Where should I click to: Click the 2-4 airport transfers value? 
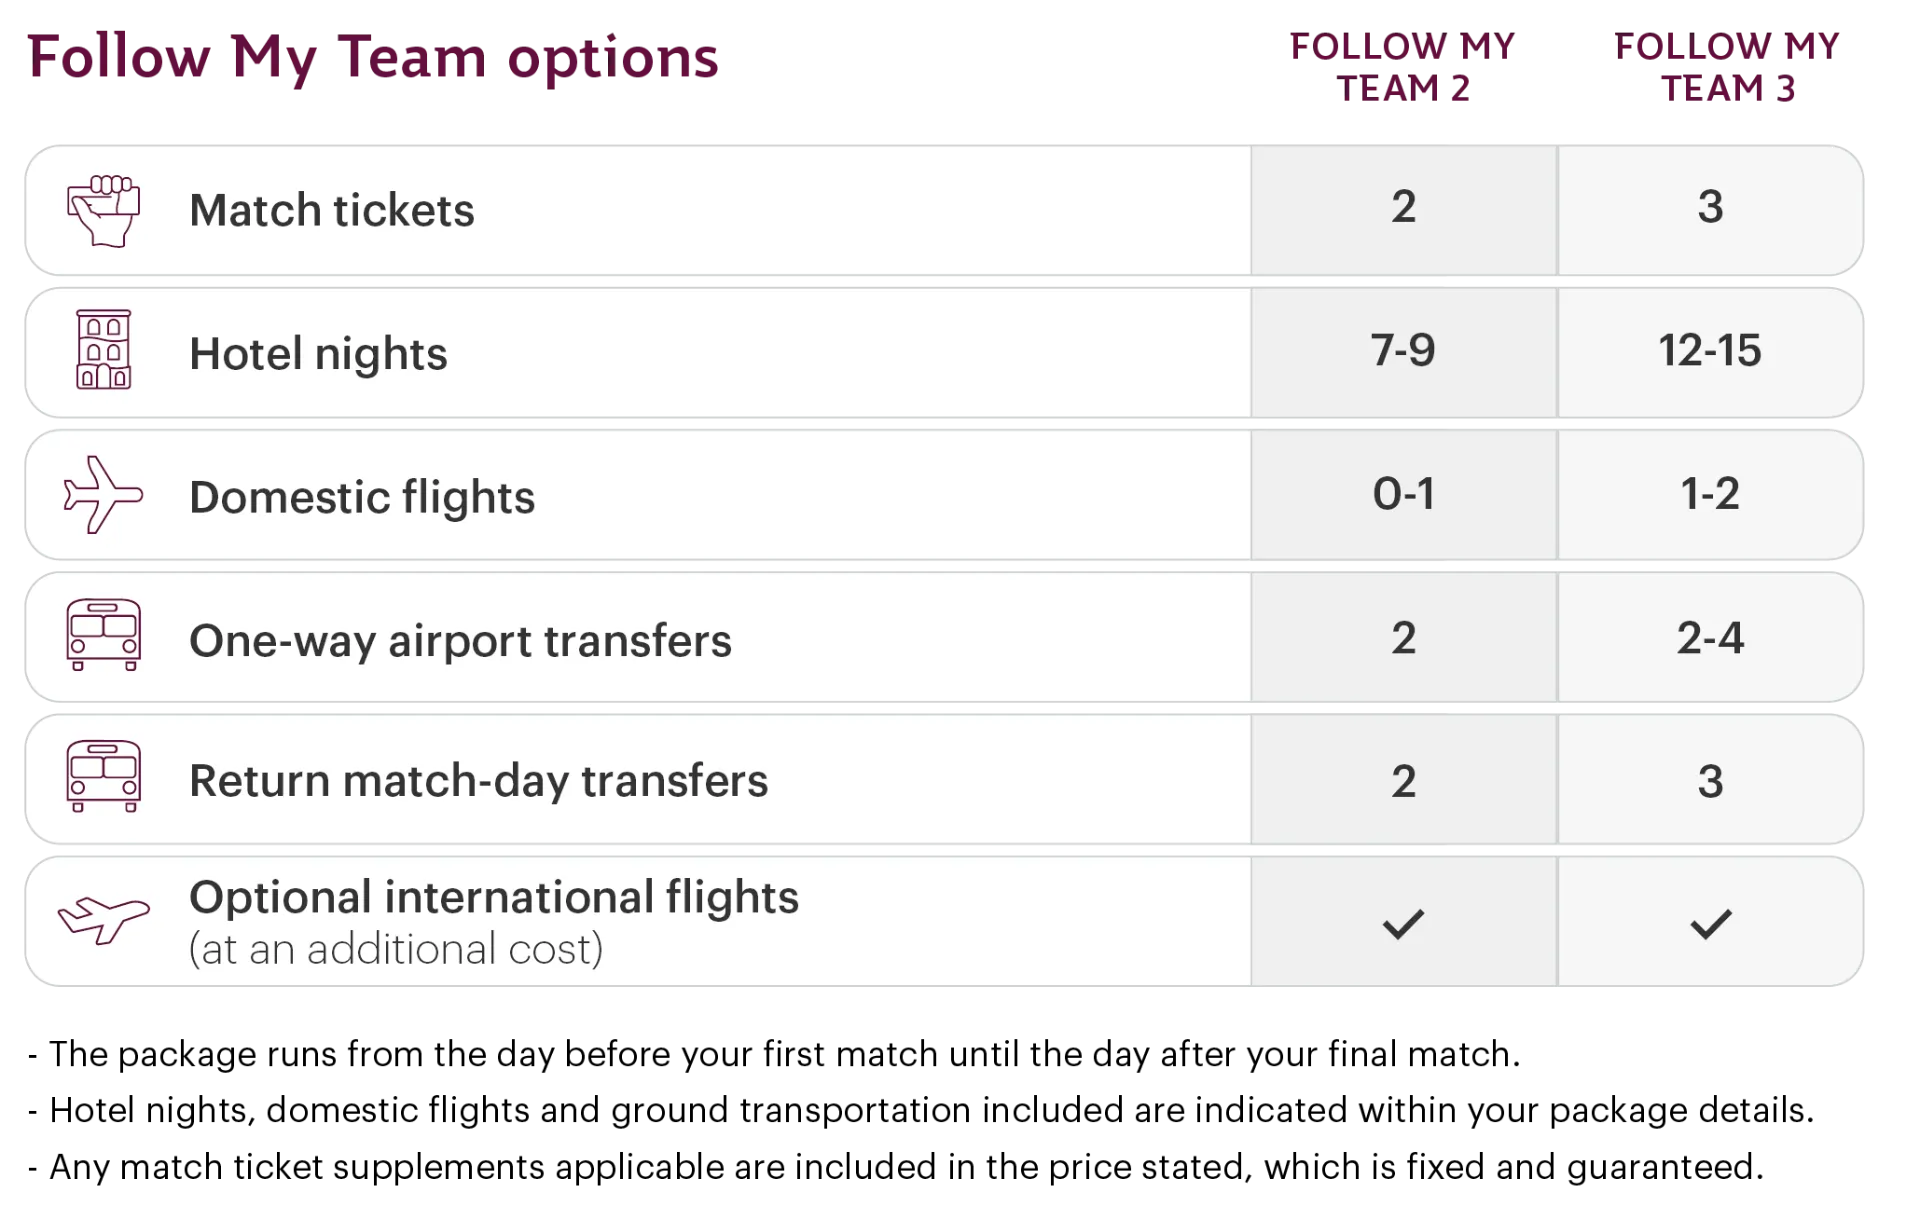click(x=1710, y=638)
